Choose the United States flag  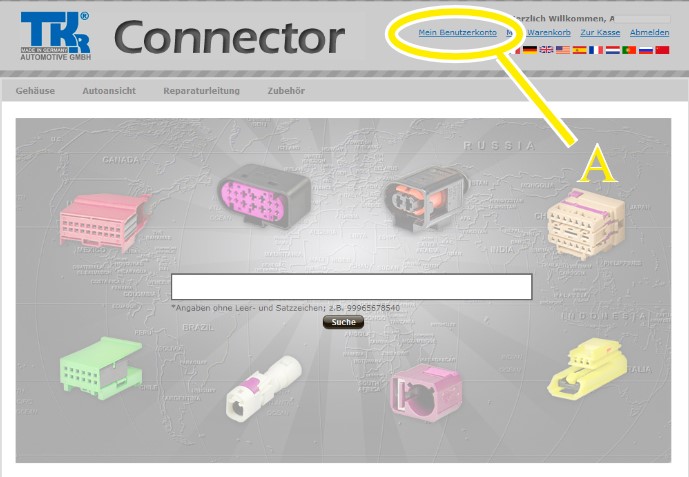pyautogui.click(x=563, y=50)
